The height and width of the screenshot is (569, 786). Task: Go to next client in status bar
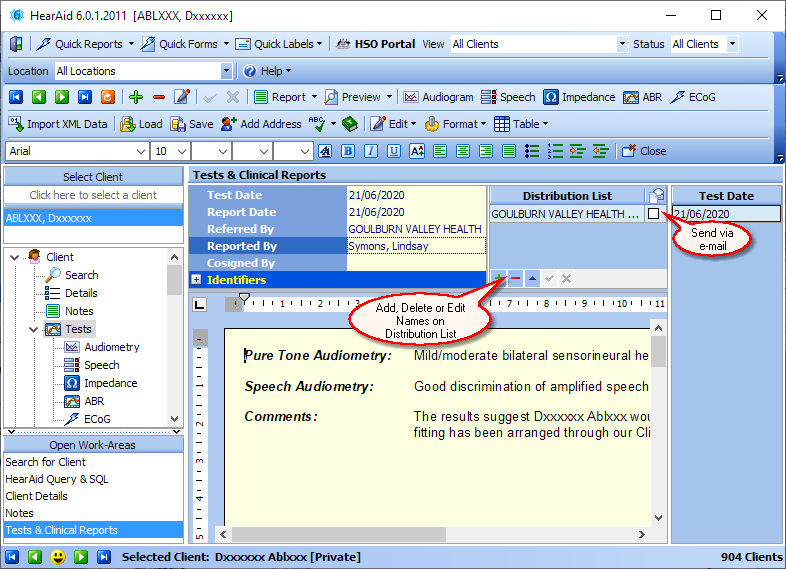tap(81, 556)
